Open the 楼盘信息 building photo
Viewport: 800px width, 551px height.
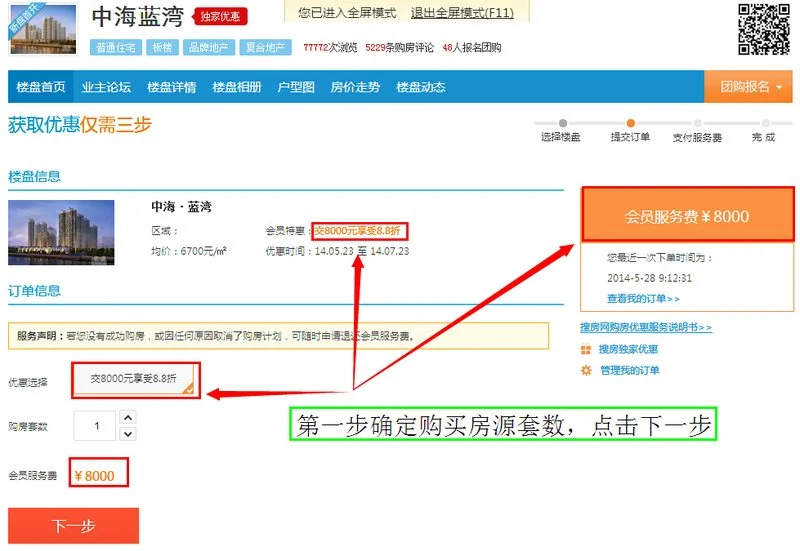pos(61,233)
